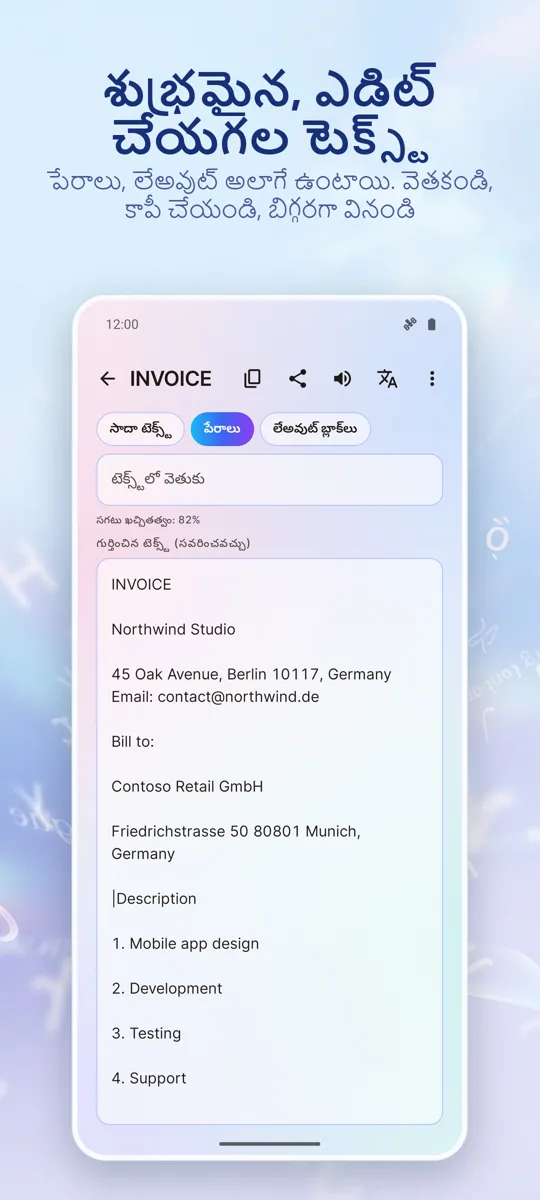
Task: Click the 1. Mobile app design line
Action: tap(185, 943)
